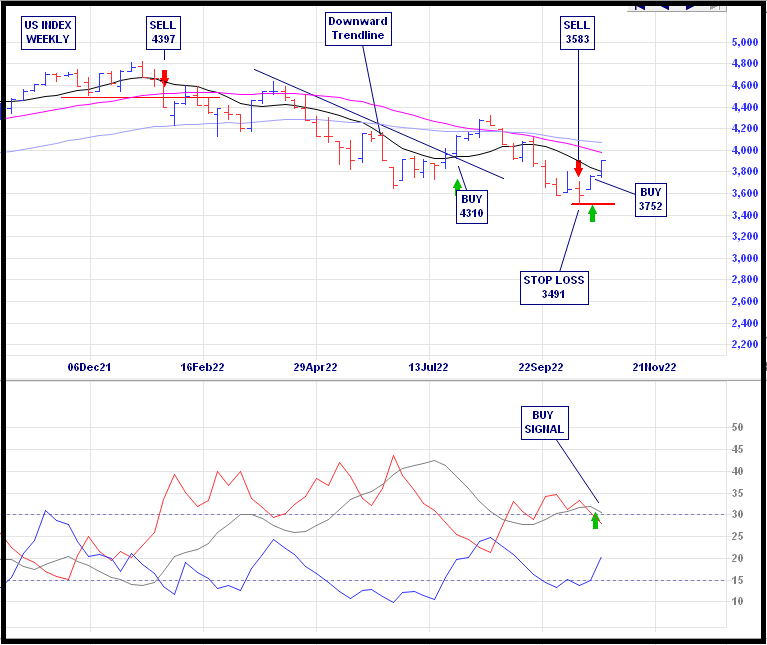767x645 pixels.
Task: Select the BUY 4310 annotation box
Action: pyautogui.click(x=472, y=207)
